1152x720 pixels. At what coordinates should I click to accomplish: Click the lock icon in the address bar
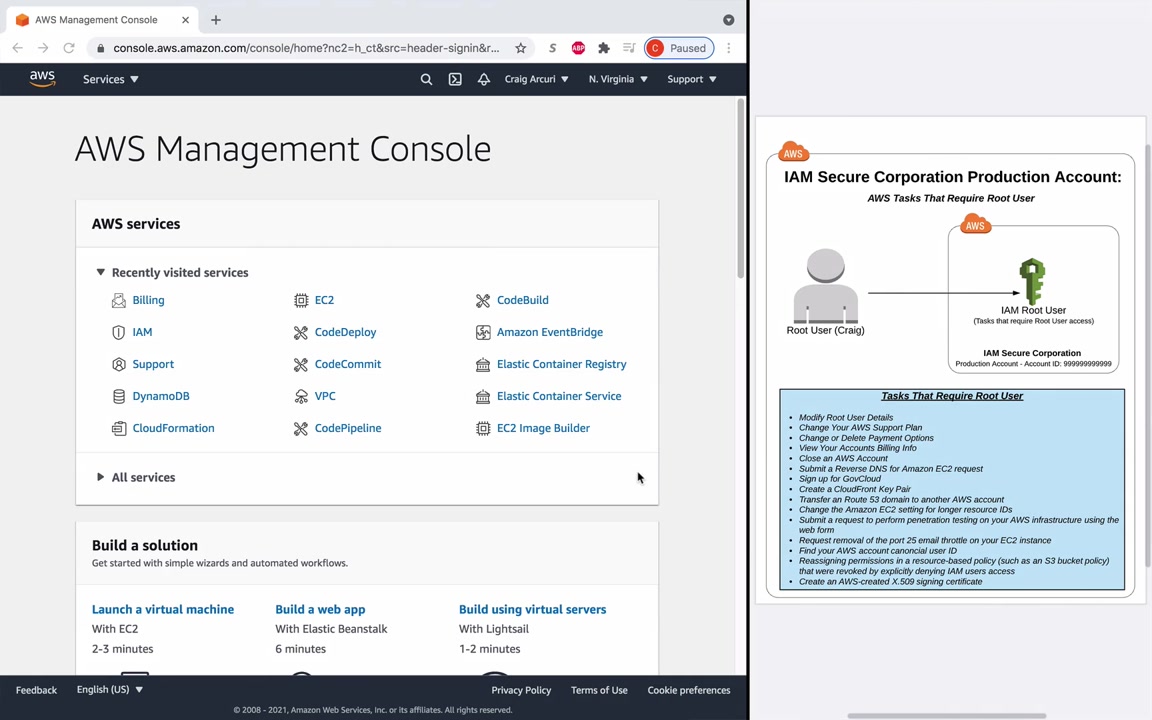pos(101,48)
